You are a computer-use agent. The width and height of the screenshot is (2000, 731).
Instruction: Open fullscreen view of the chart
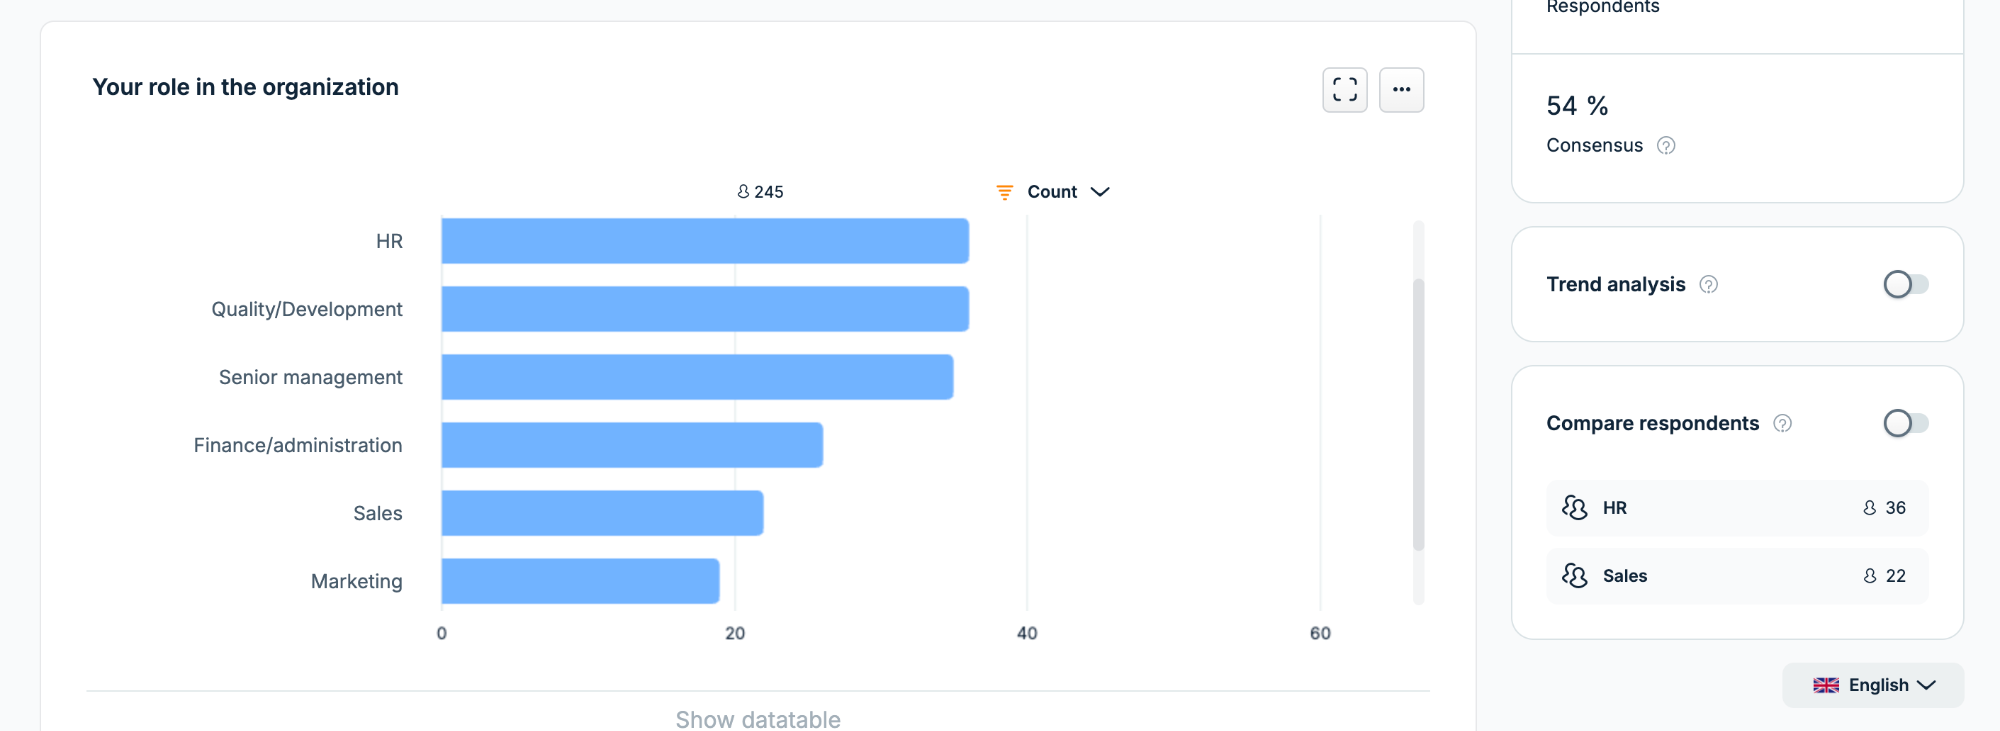click(x=1344, y=90)
